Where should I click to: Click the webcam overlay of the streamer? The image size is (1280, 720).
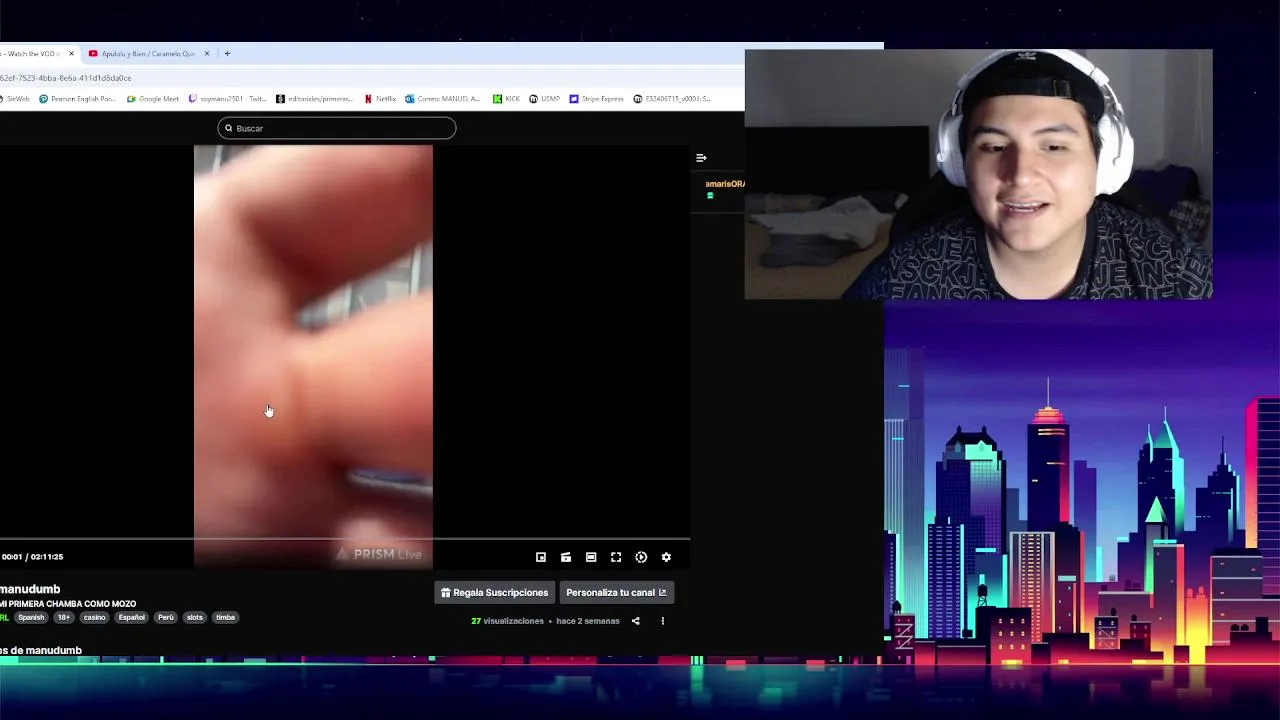(x=978, y=174)
